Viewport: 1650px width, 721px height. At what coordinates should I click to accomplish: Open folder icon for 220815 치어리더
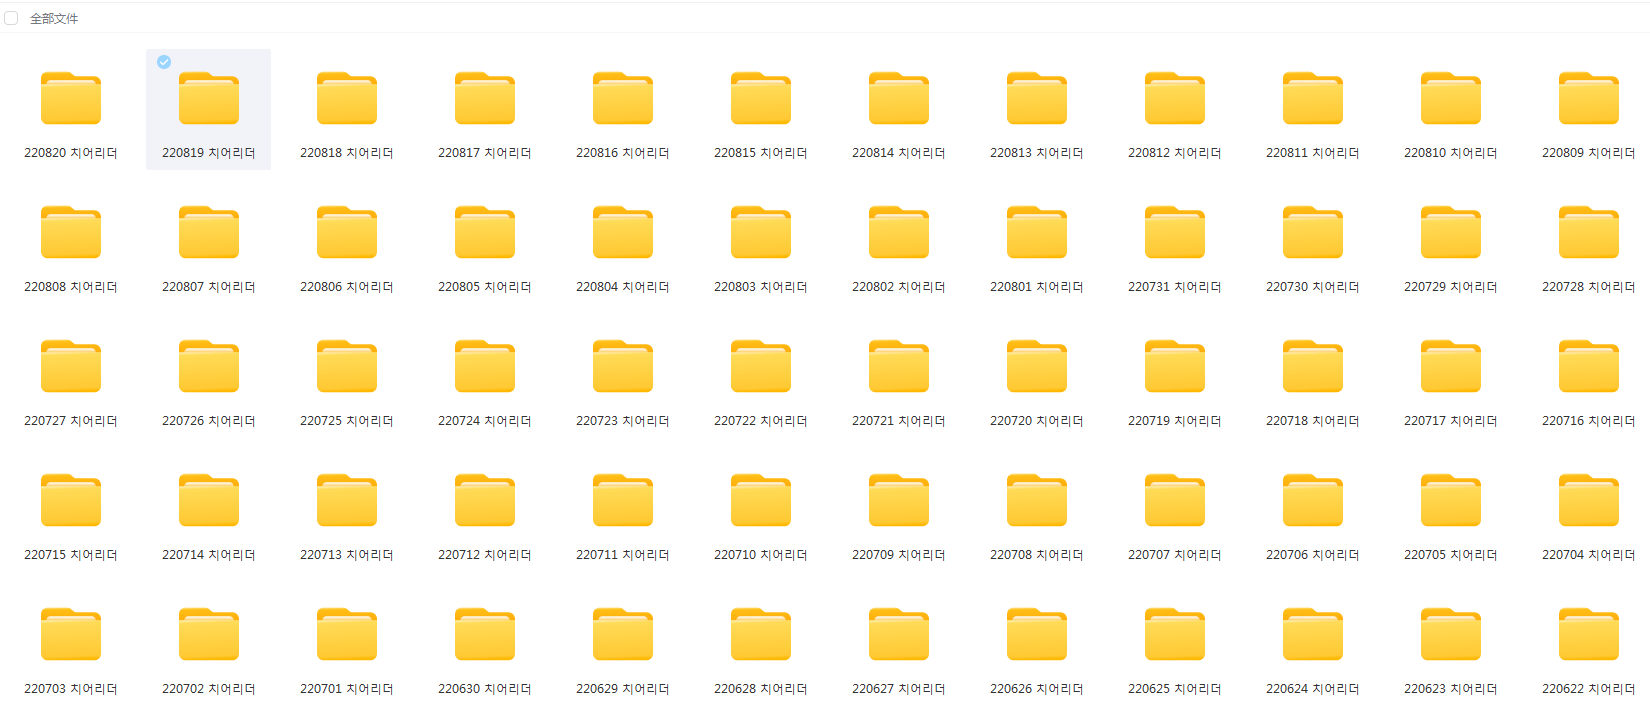761,98
